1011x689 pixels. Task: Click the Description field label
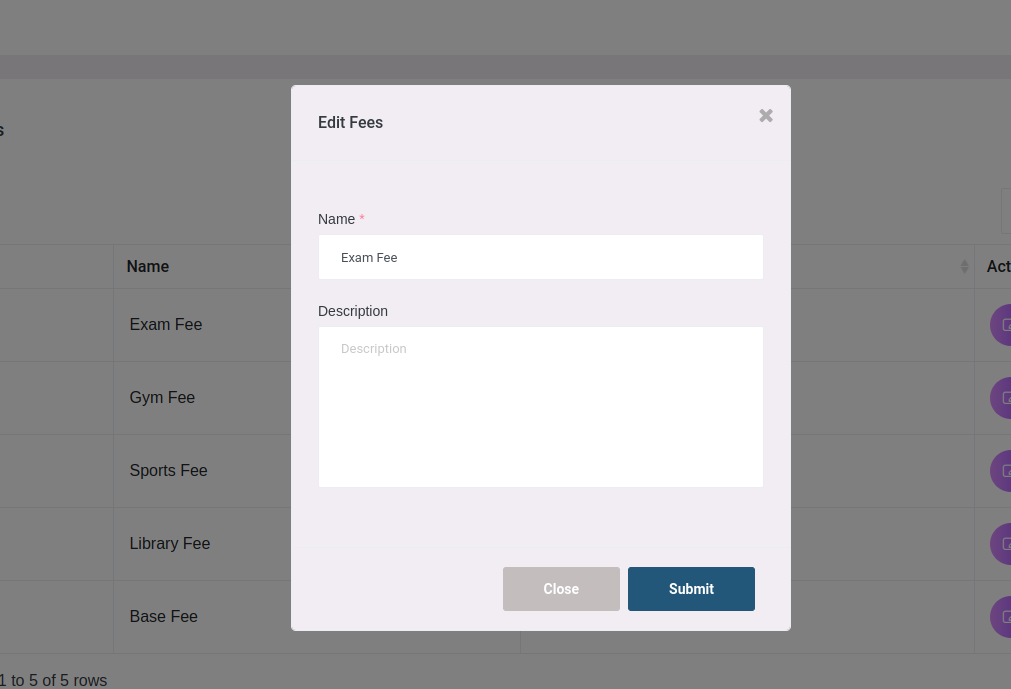[353, 311]
